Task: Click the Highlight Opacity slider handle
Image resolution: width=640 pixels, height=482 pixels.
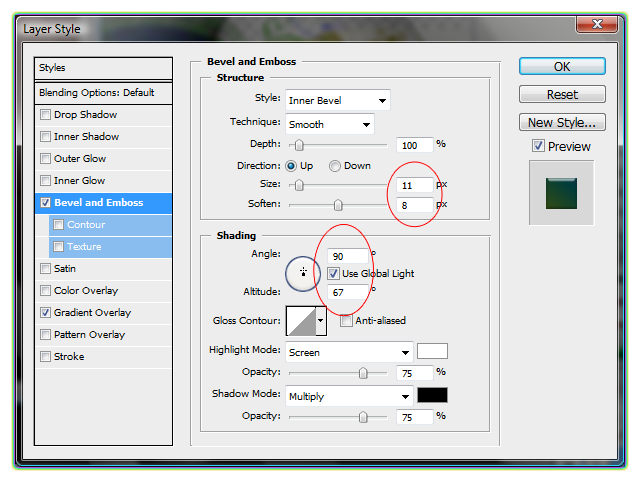Action: (x=363, y=373)
